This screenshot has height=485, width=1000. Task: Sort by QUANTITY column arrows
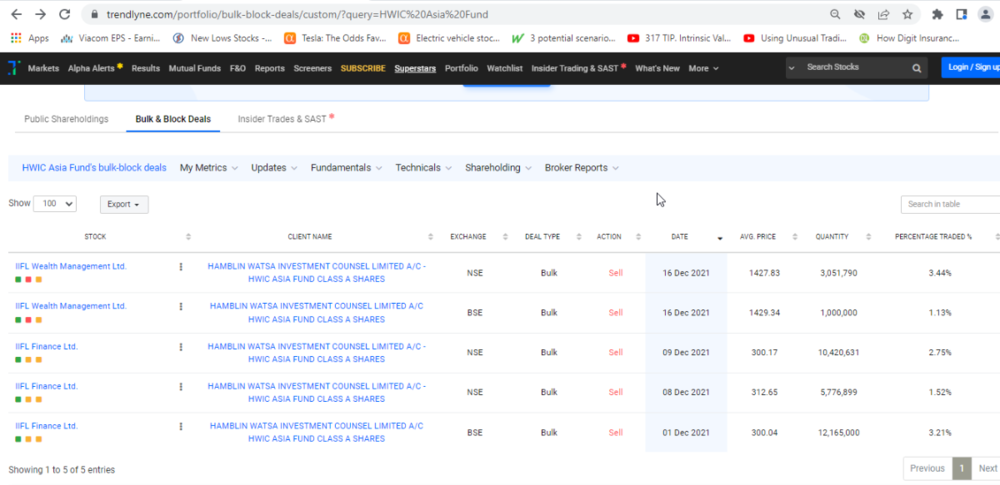click(x=869, y=237)
